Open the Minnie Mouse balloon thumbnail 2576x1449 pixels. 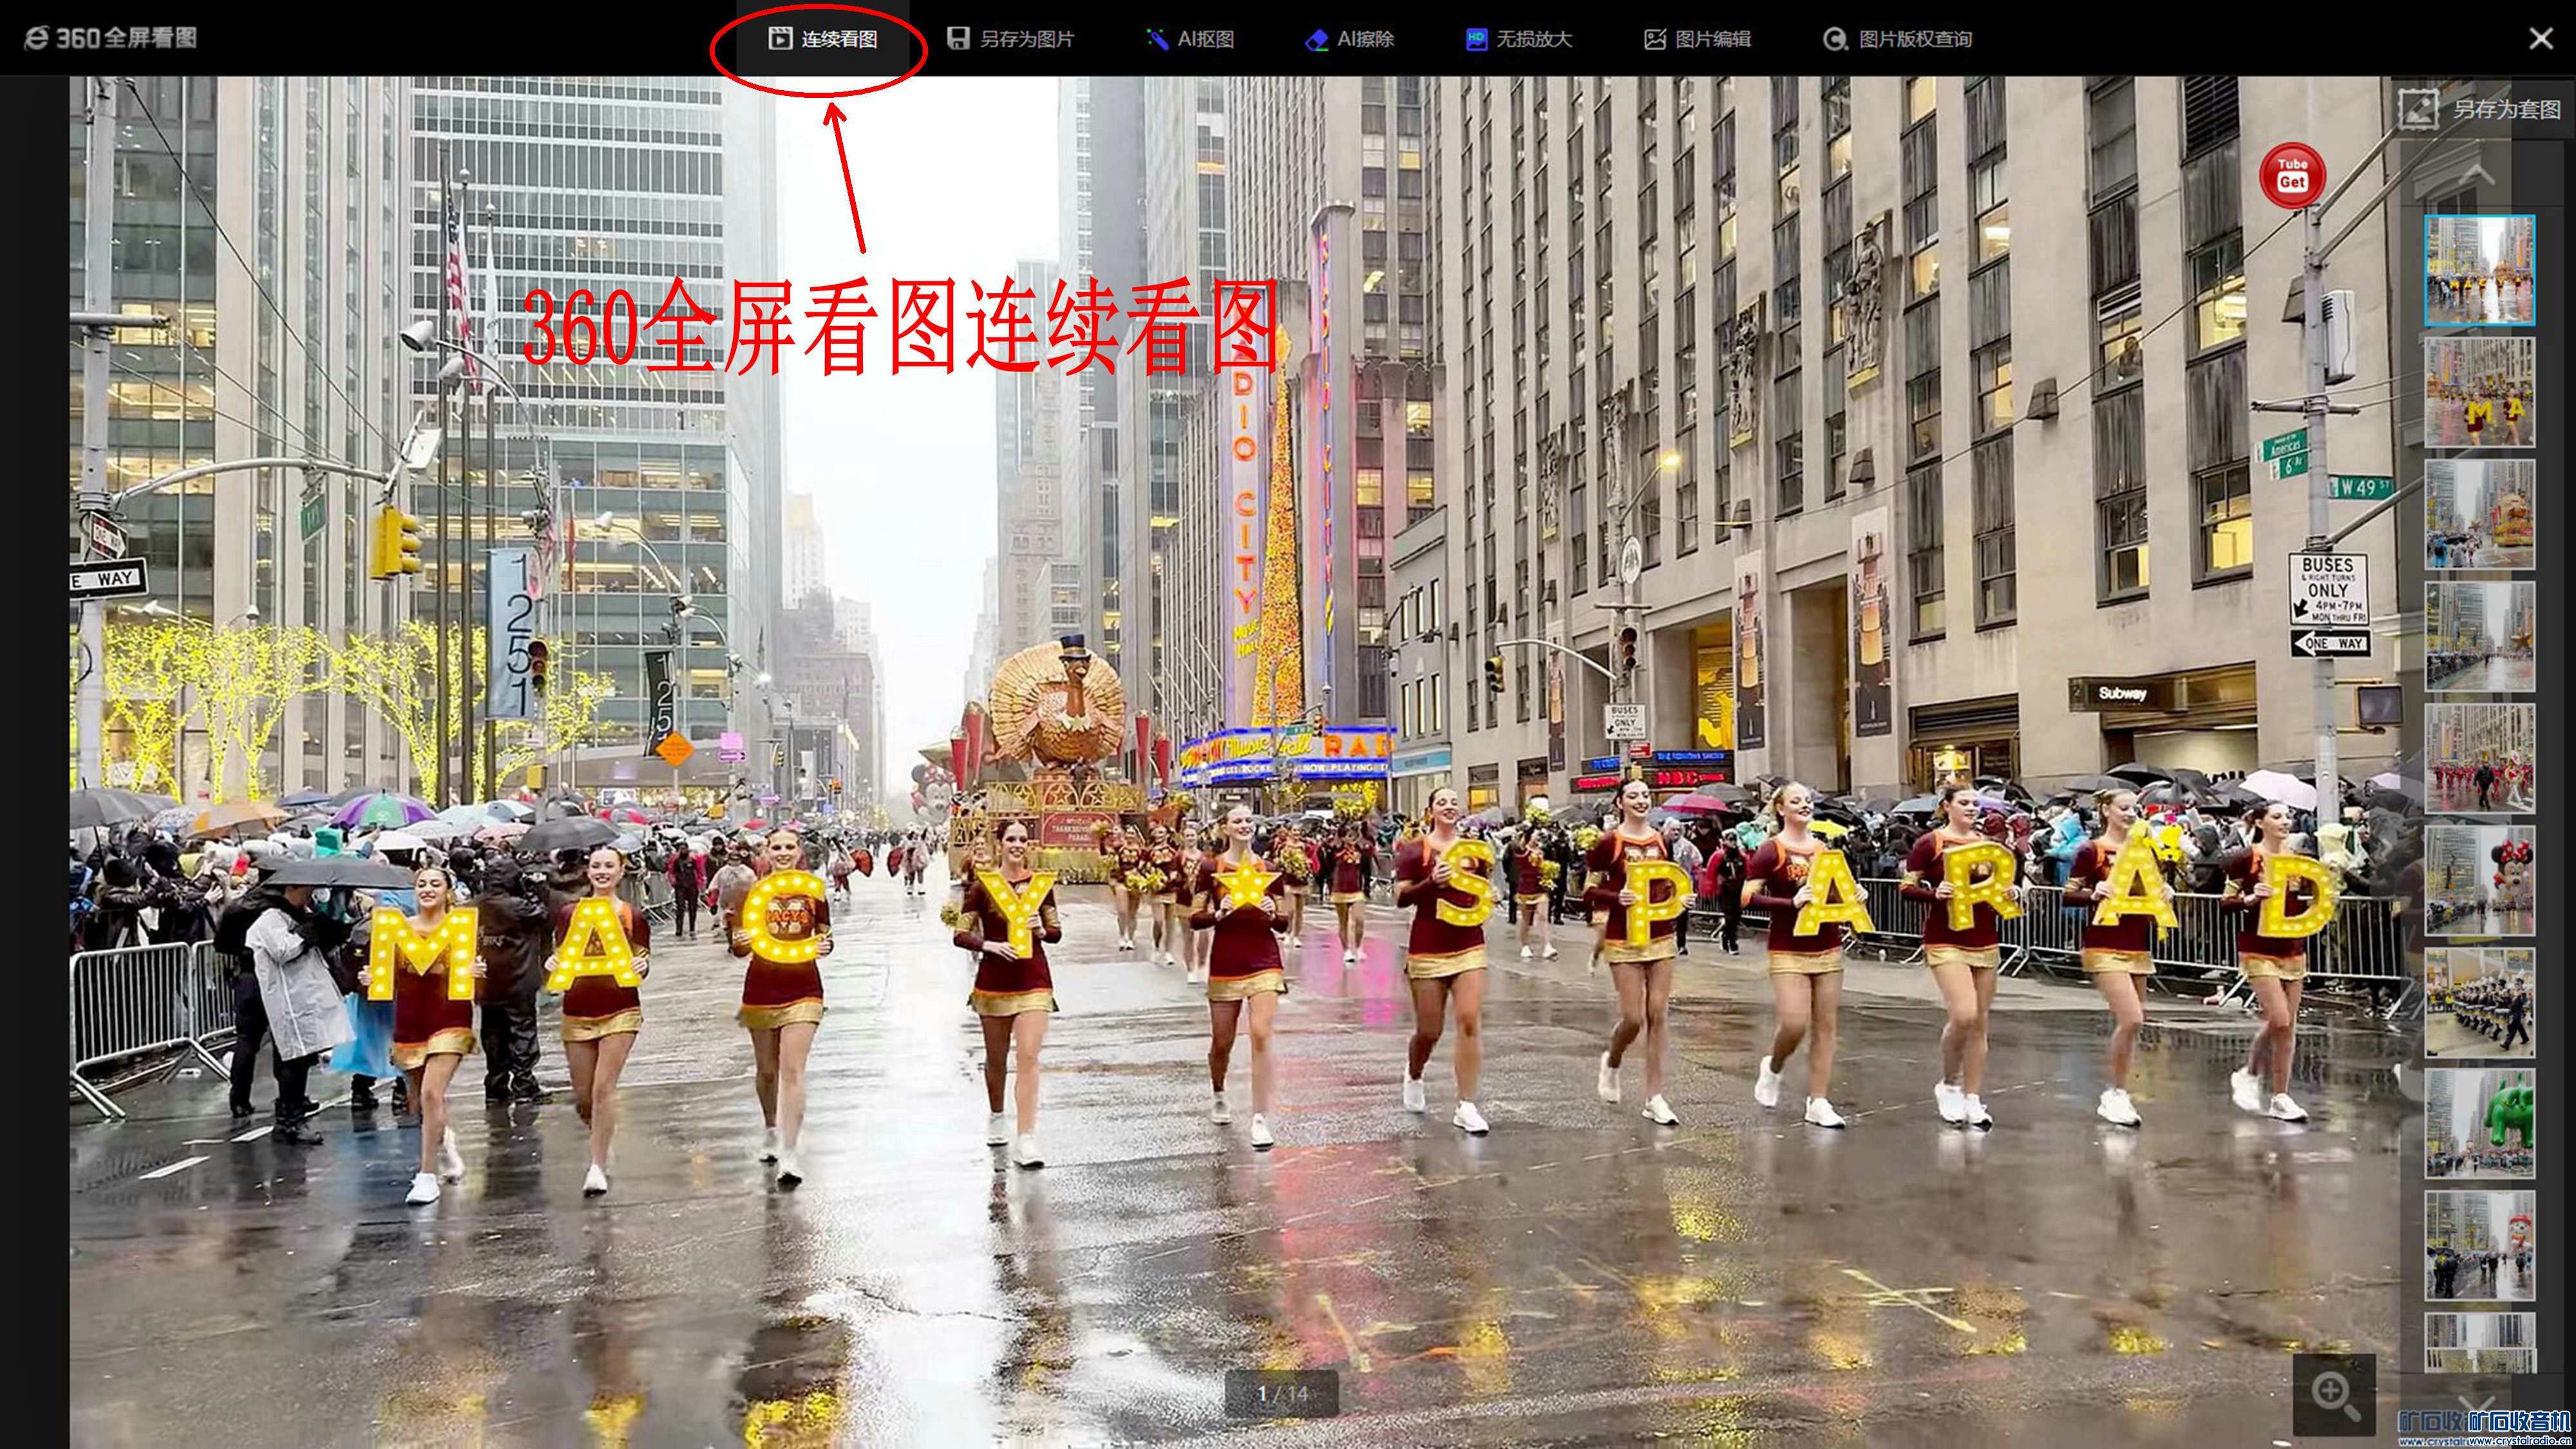click(x=2479, y=880)
